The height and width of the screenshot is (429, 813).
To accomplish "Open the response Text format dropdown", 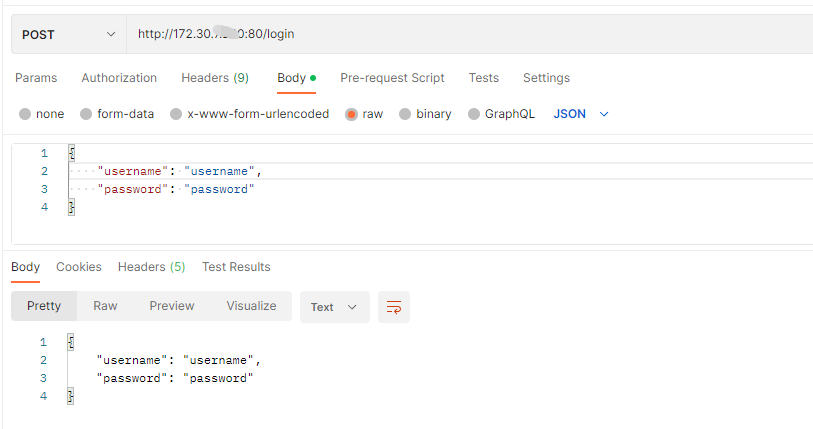I will point(334,307).
